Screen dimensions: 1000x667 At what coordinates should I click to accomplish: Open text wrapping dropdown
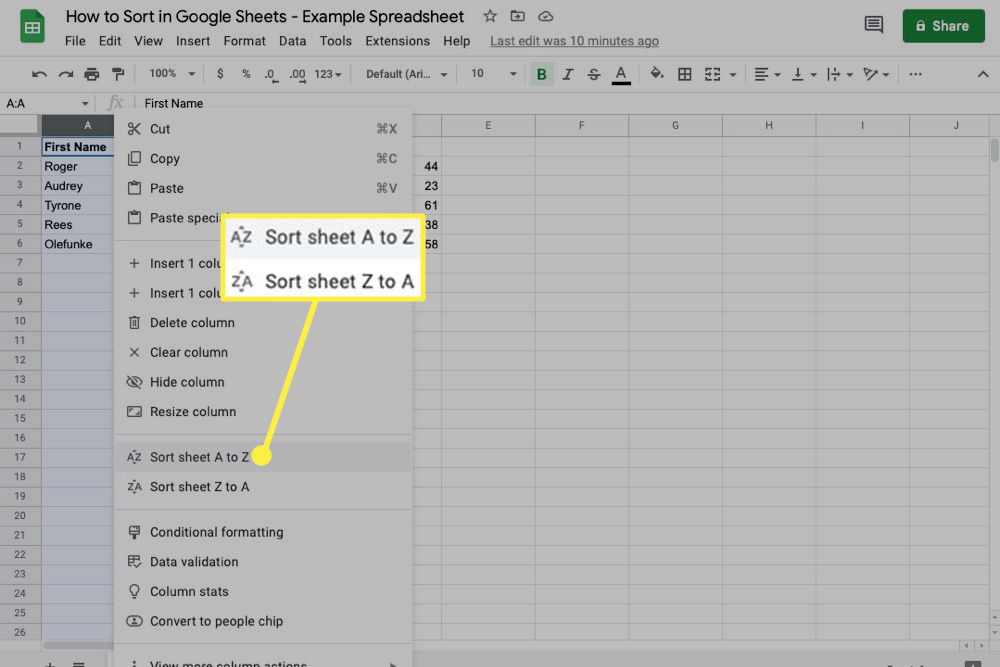point(840,75)
